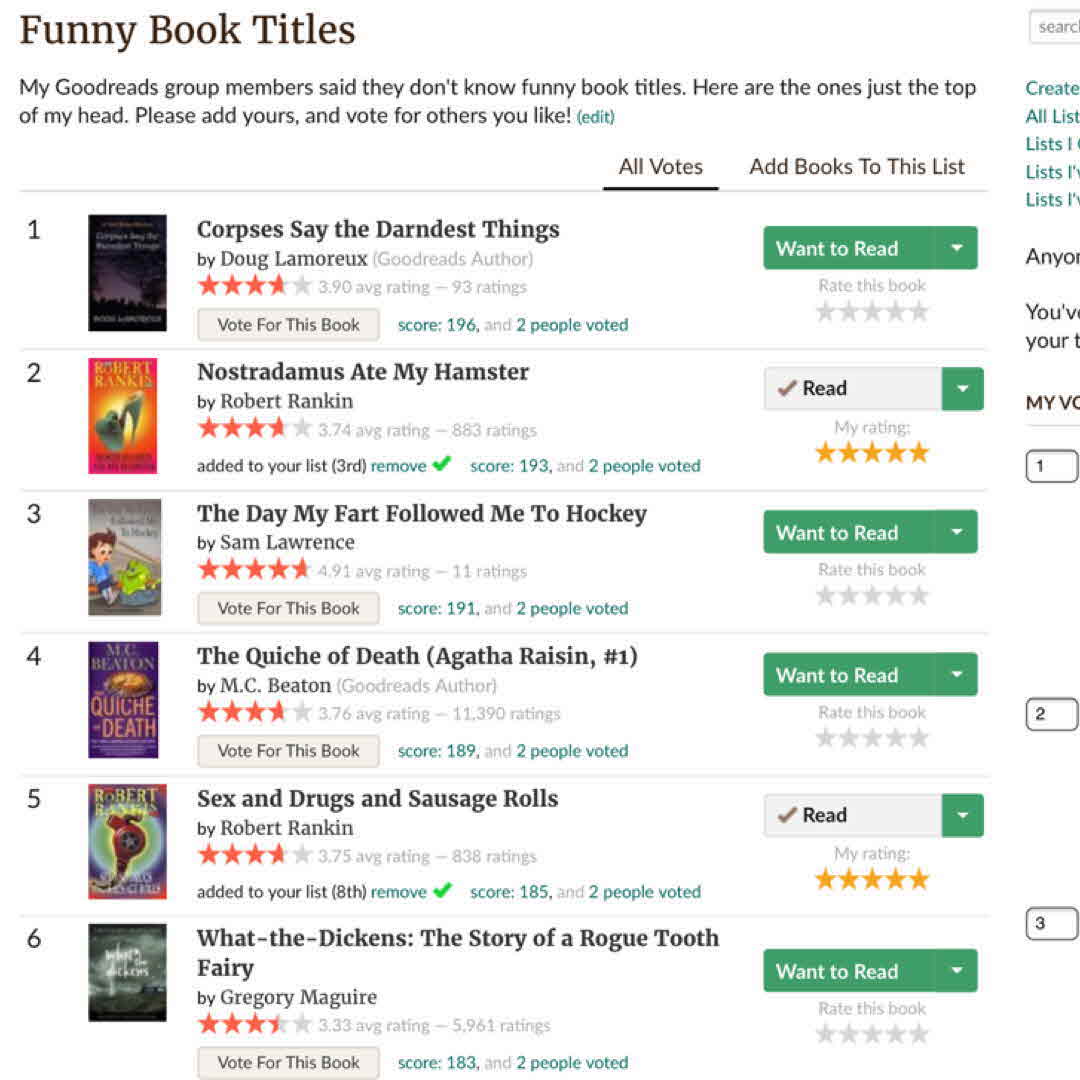The height and width of the screenshot is (1080, 1080).
Task: Remove Nostradamus Ate My Hamster from your list
Action: tap(398, 466)
